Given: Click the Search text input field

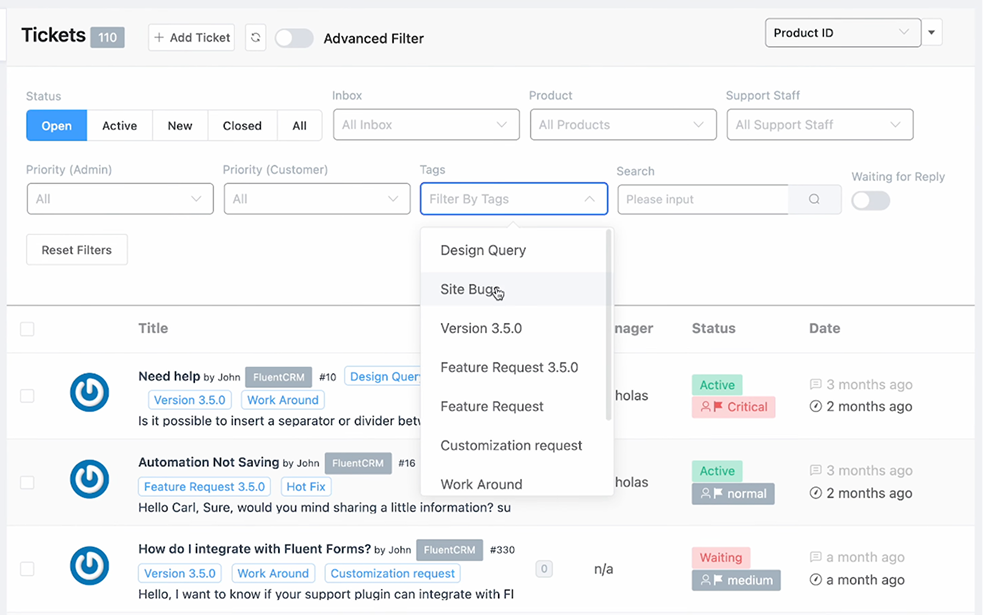Looking at the screenshot, I should tap(702, 199).
